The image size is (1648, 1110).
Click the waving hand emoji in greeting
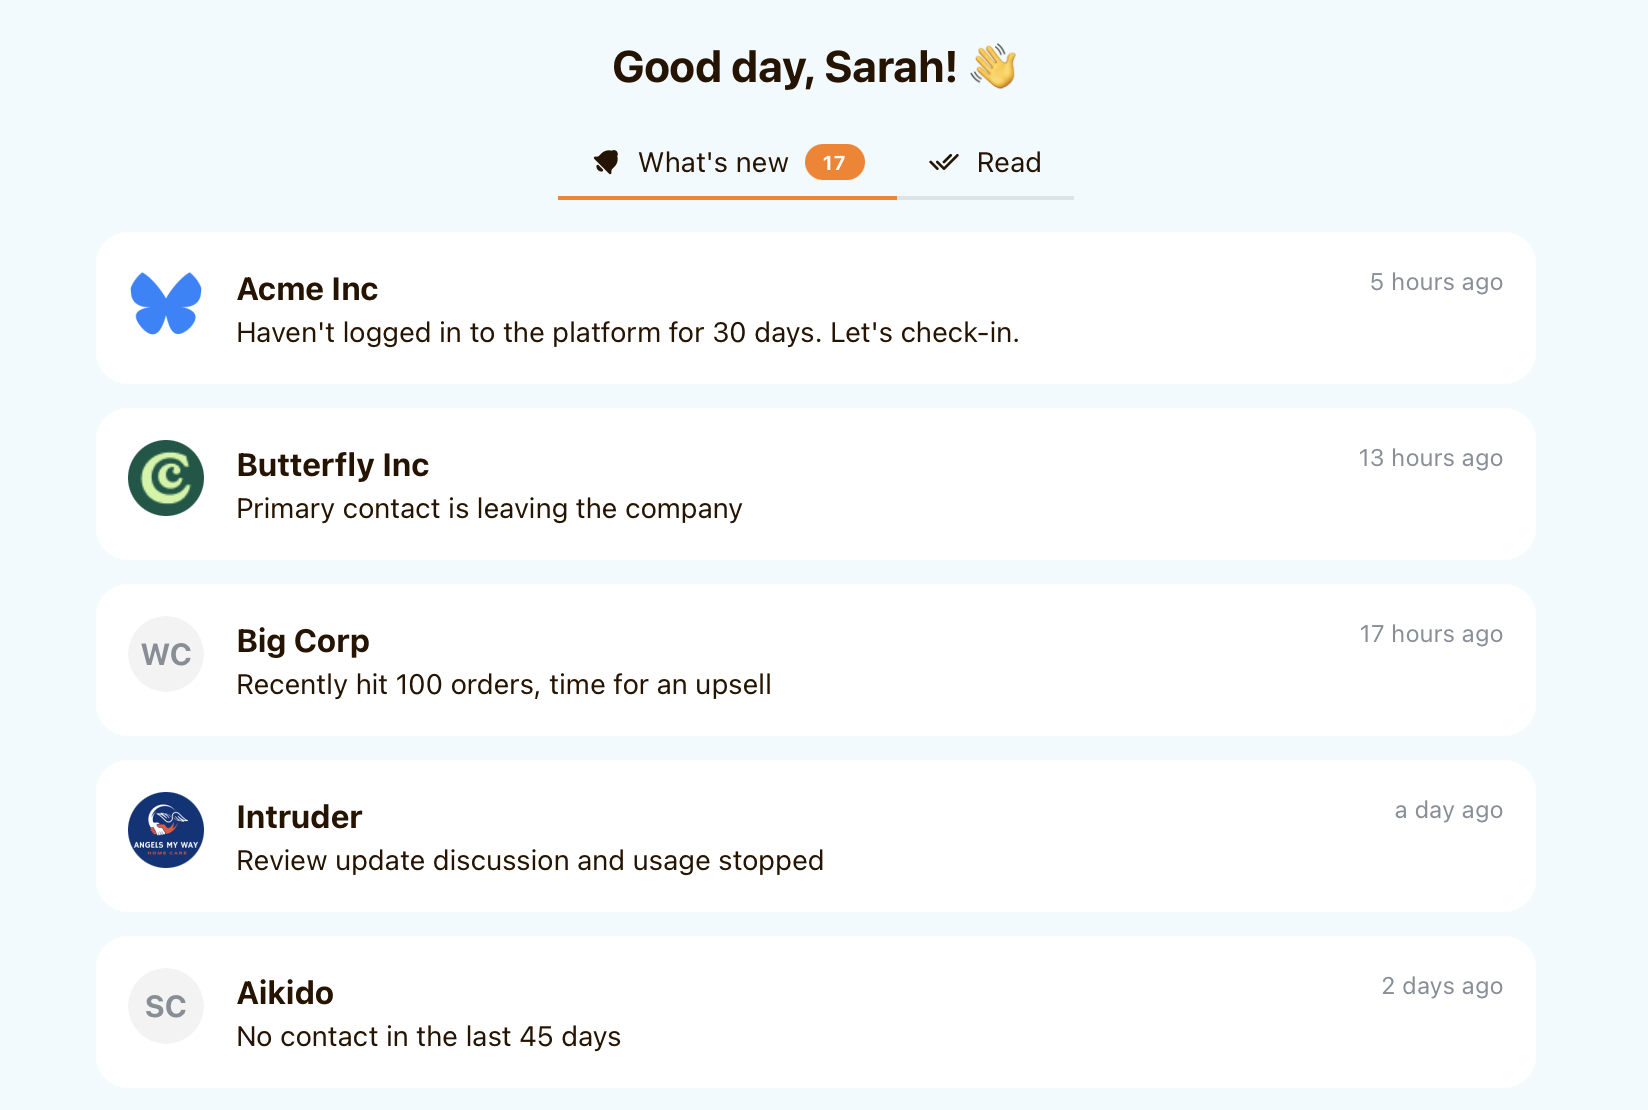tap(993, 67)
